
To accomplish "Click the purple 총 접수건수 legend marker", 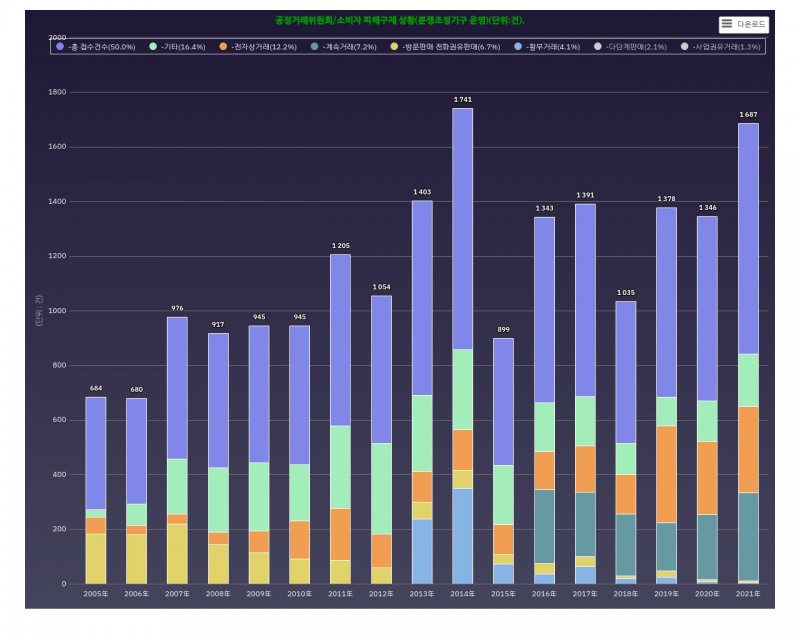I will [x=60, y=47].
